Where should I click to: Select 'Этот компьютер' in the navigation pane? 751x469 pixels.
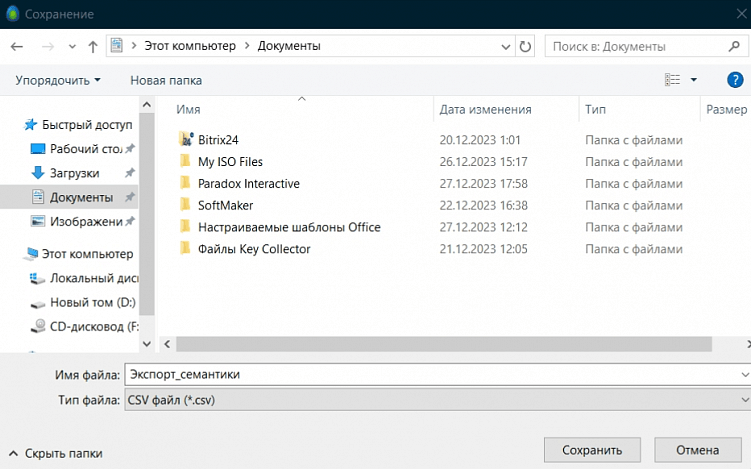87,253
